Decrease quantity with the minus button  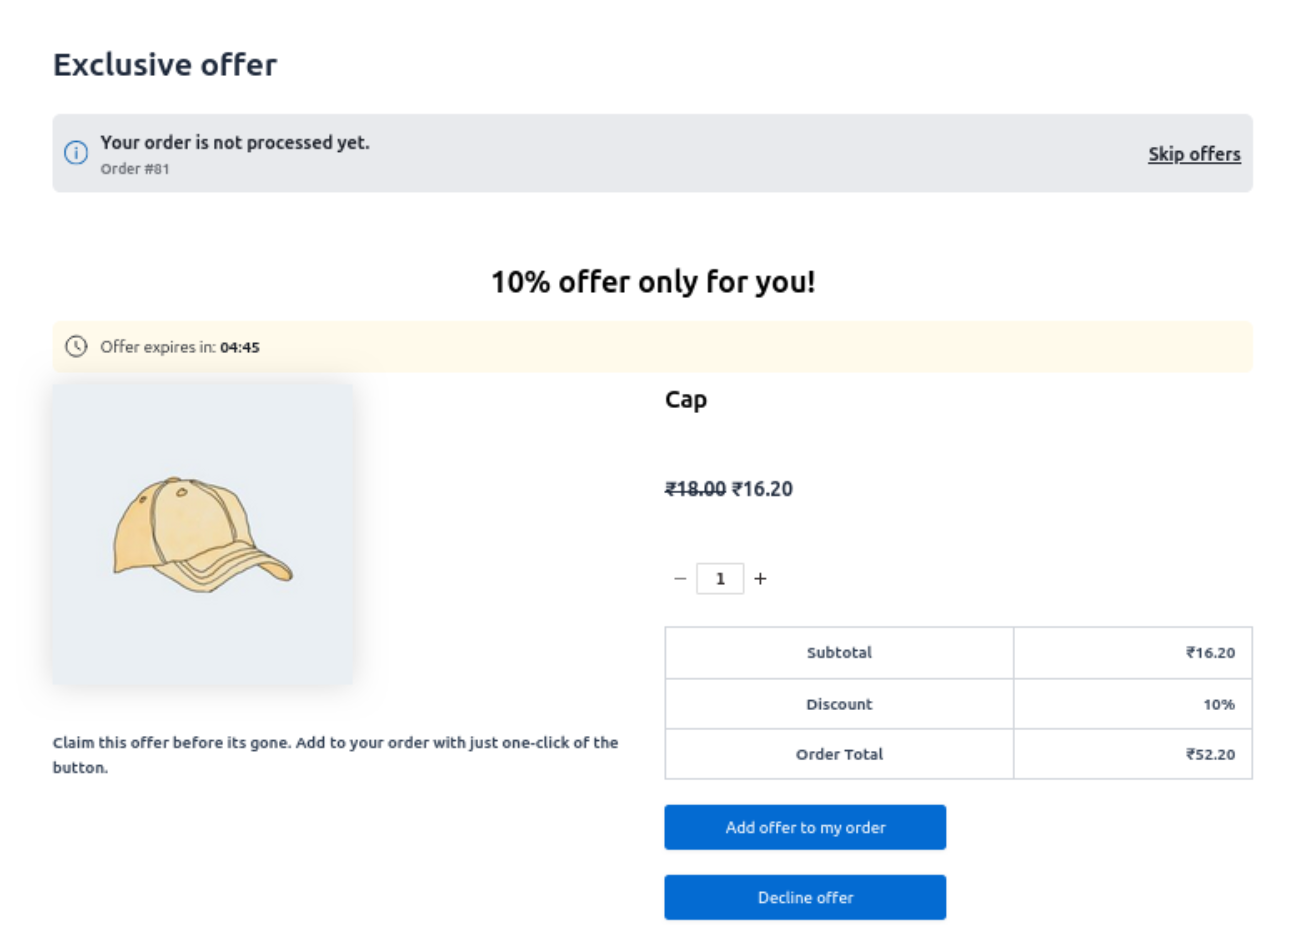point(680,579)
